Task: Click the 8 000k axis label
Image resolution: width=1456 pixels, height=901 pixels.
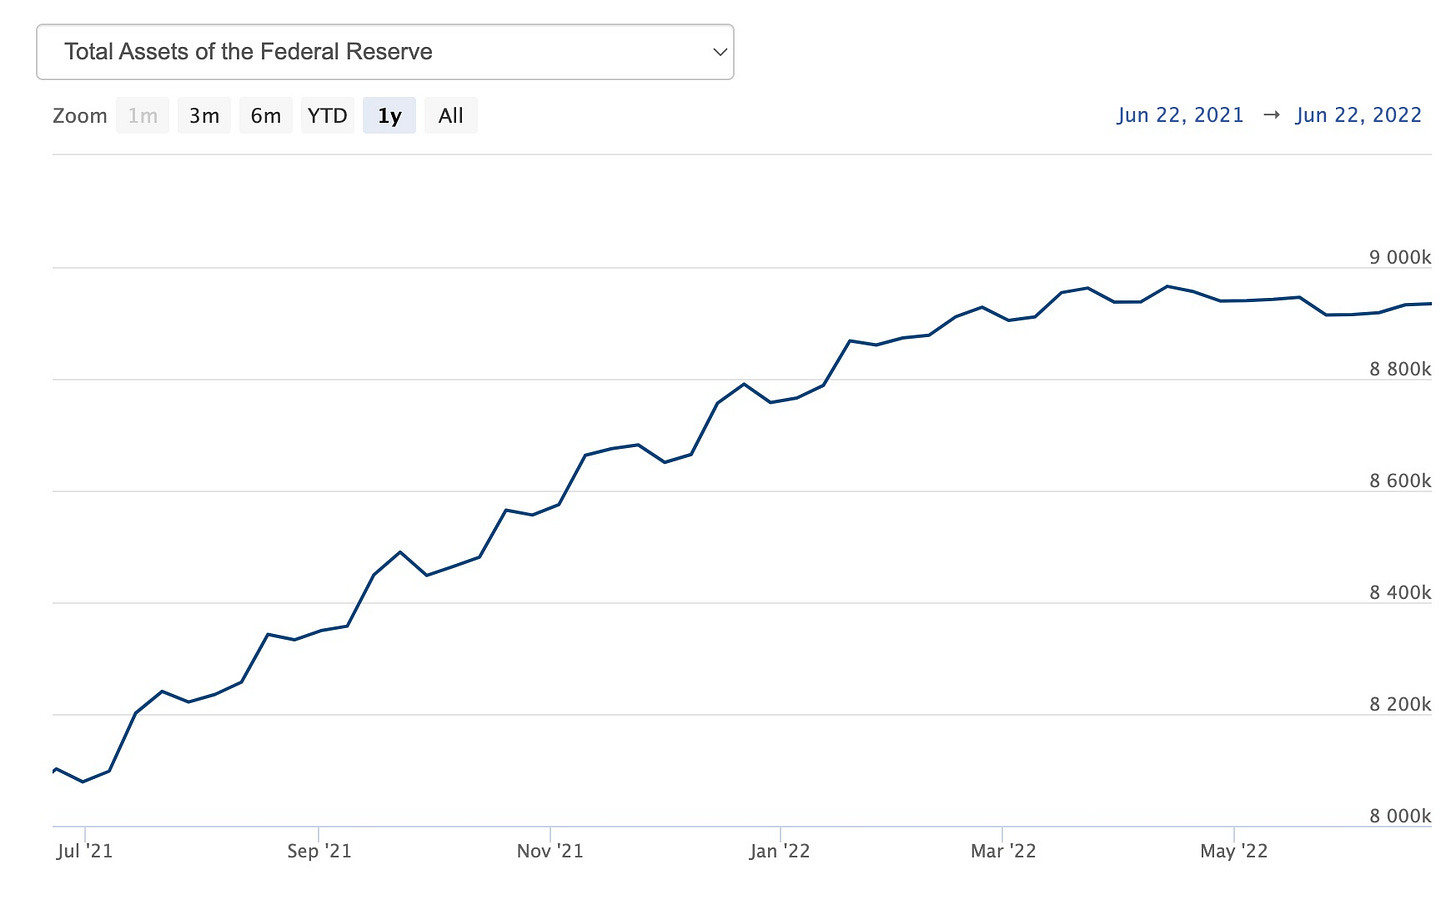Action: coord(1400,816)
